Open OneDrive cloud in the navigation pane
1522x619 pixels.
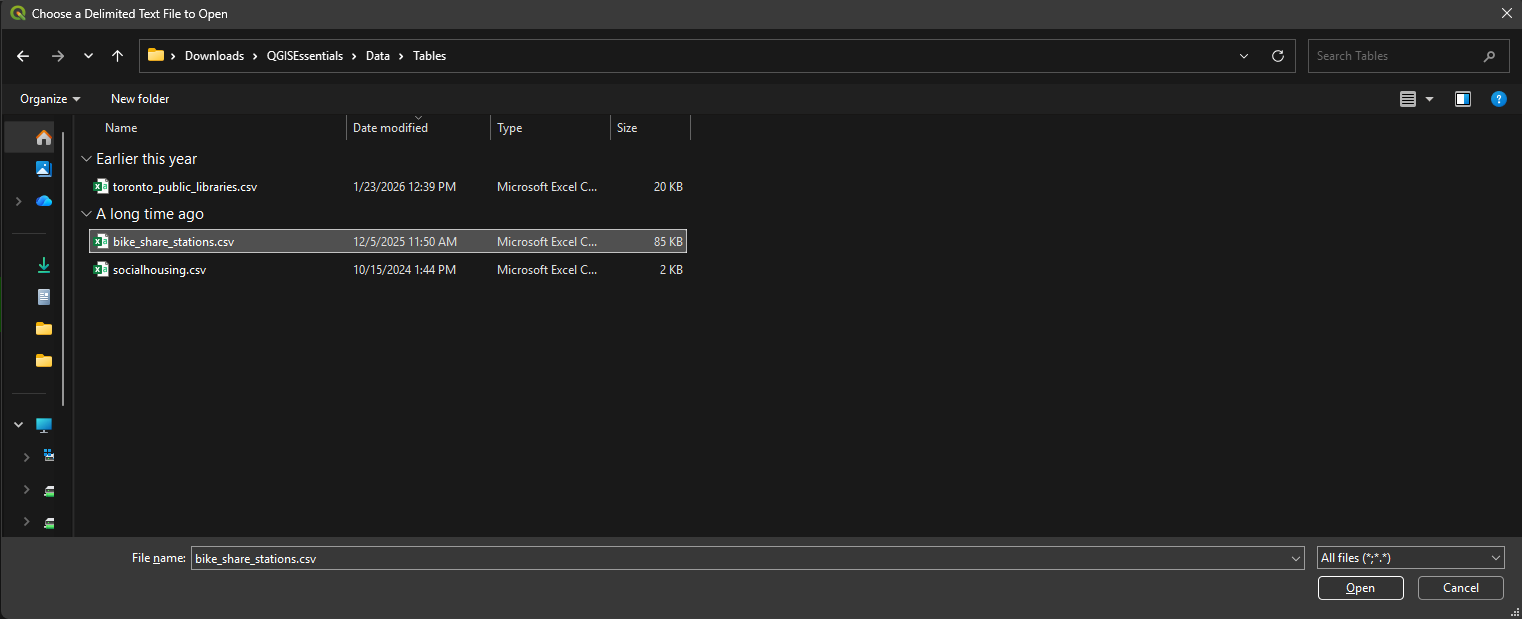[43, 201]
